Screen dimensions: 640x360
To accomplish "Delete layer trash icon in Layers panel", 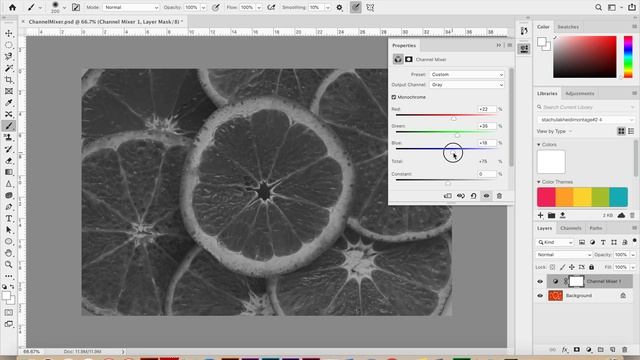I will [x=624, y=350].
